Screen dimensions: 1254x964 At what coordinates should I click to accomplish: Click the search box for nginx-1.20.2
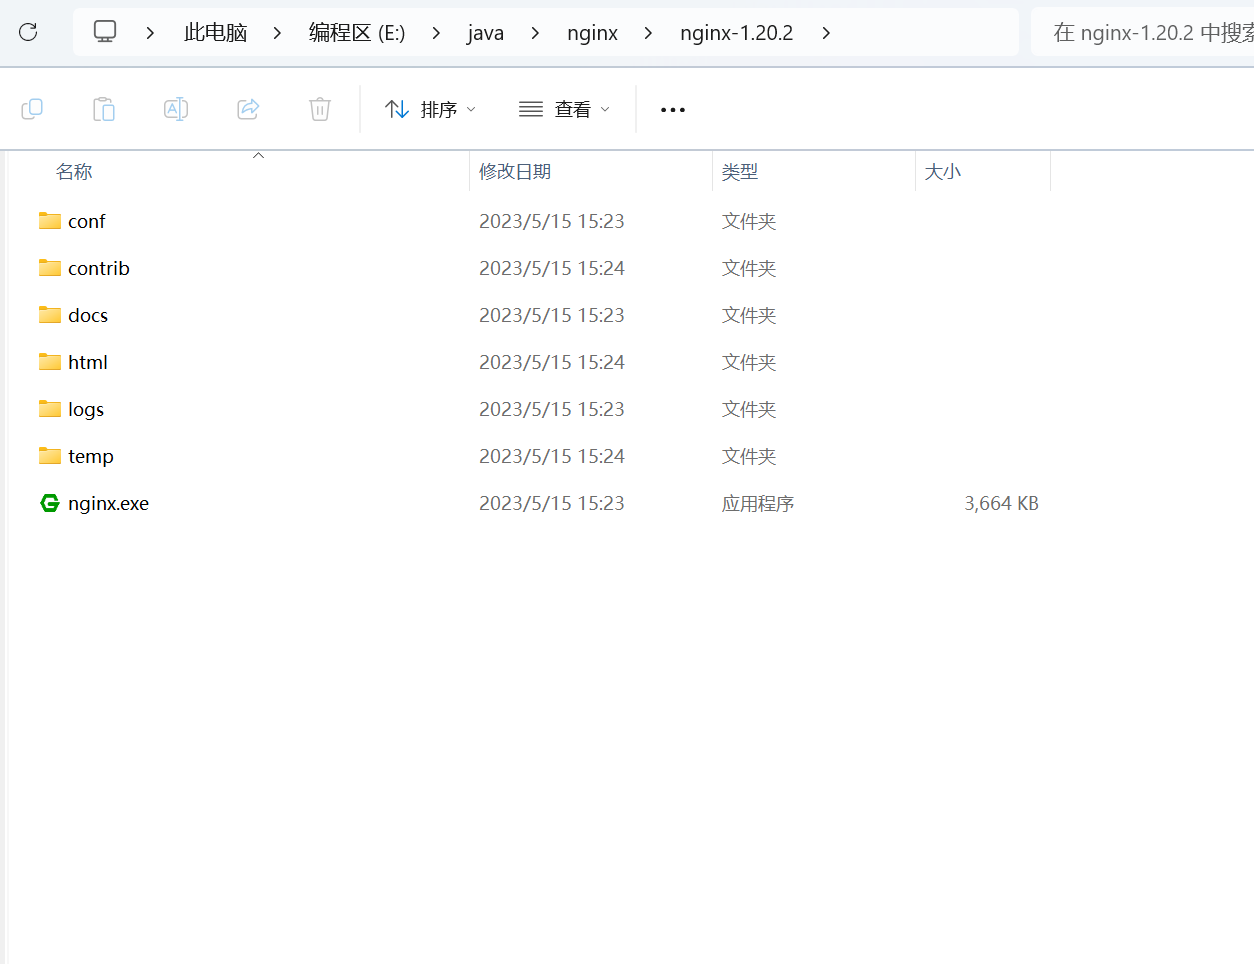[1142, 33]
